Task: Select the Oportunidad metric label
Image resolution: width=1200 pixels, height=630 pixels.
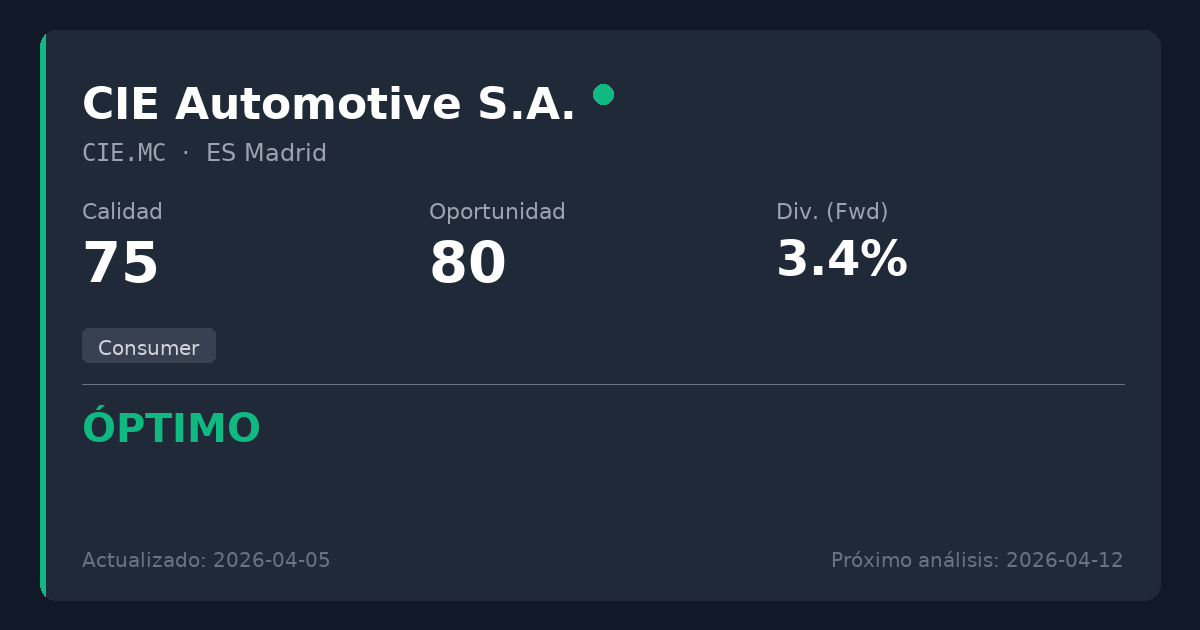Action: tap(497, 212)
